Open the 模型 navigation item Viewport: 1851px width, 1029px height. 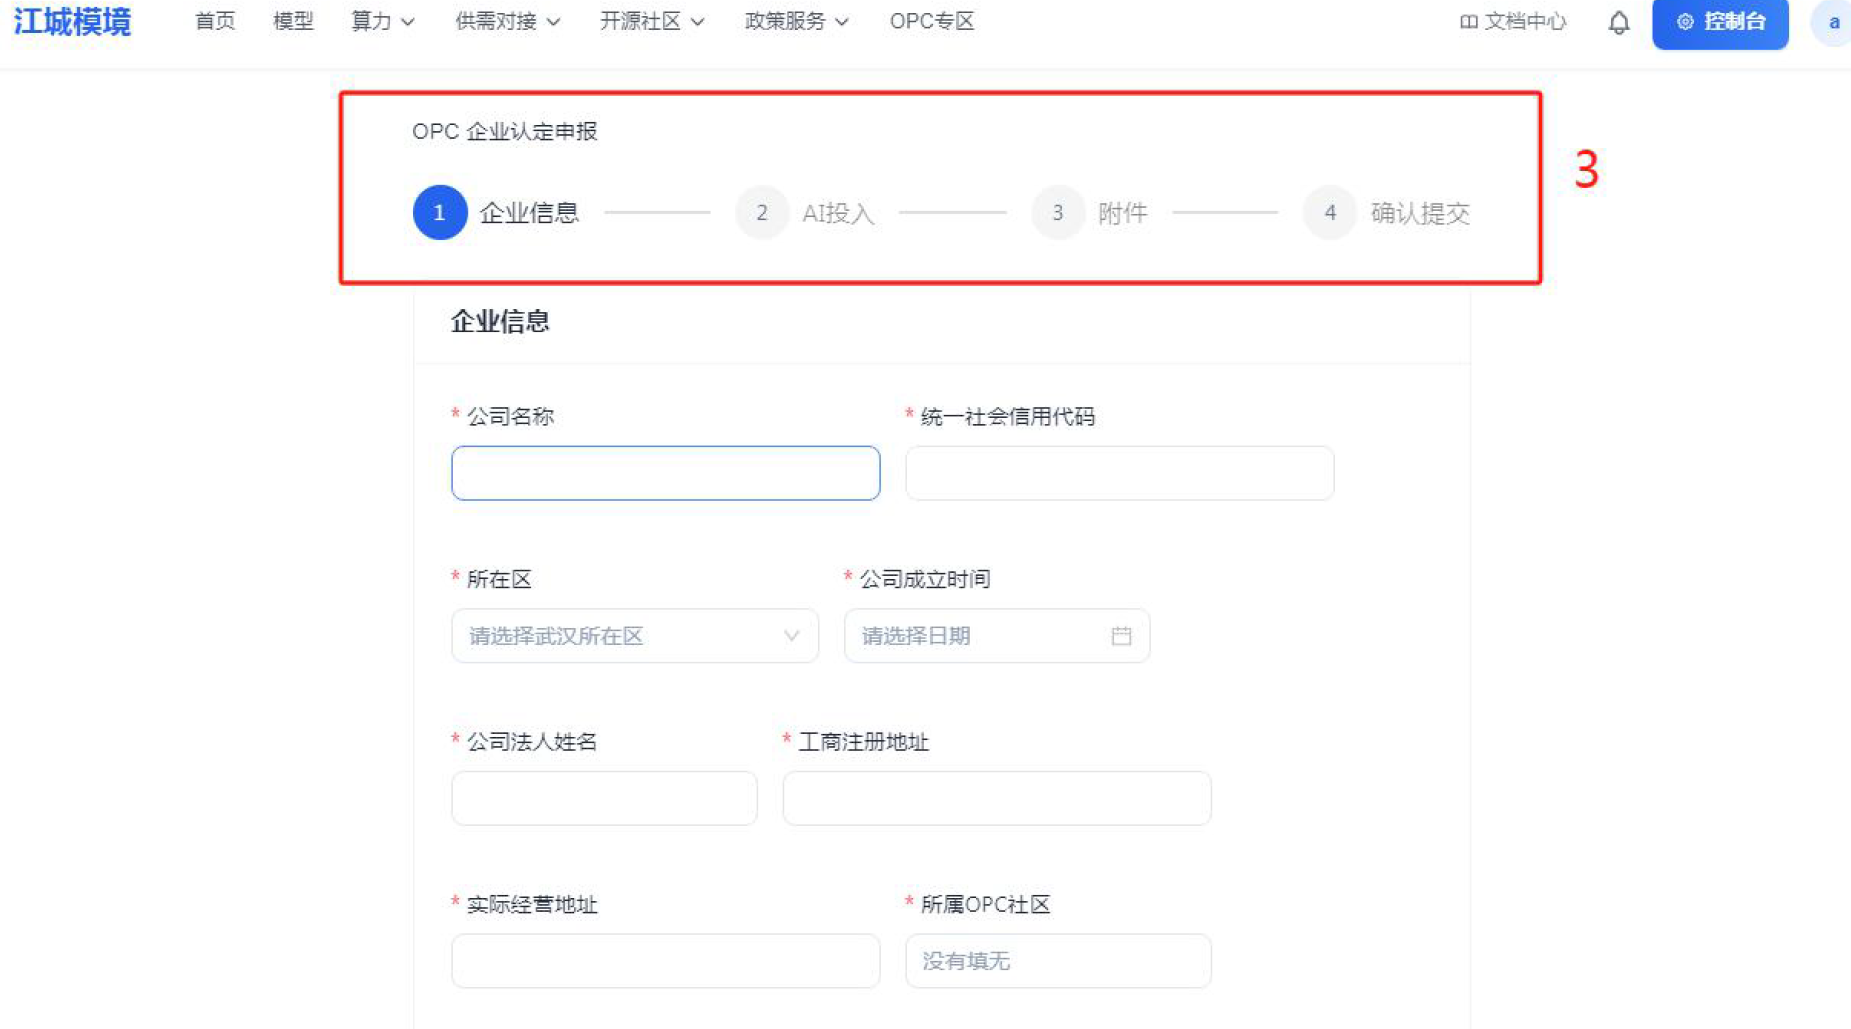click(293, 21)
